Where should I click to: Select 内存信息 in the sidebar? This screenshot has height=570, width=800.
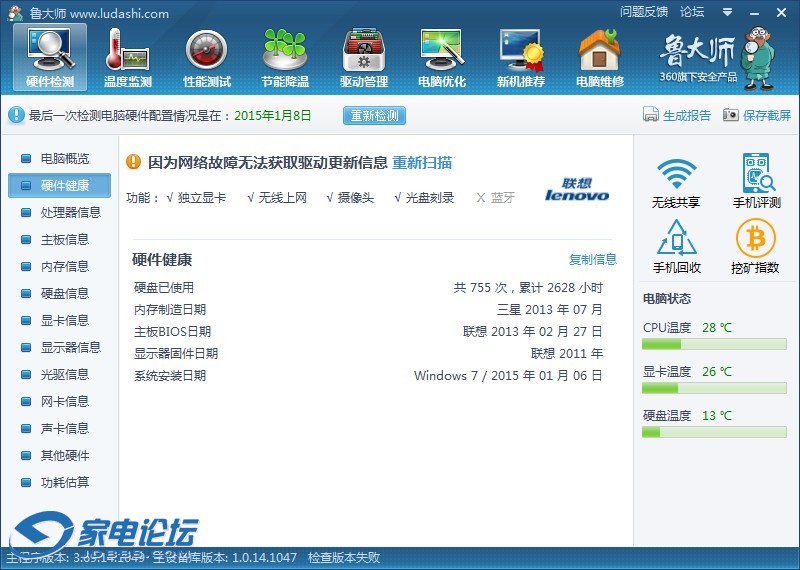tap(59, 266)
